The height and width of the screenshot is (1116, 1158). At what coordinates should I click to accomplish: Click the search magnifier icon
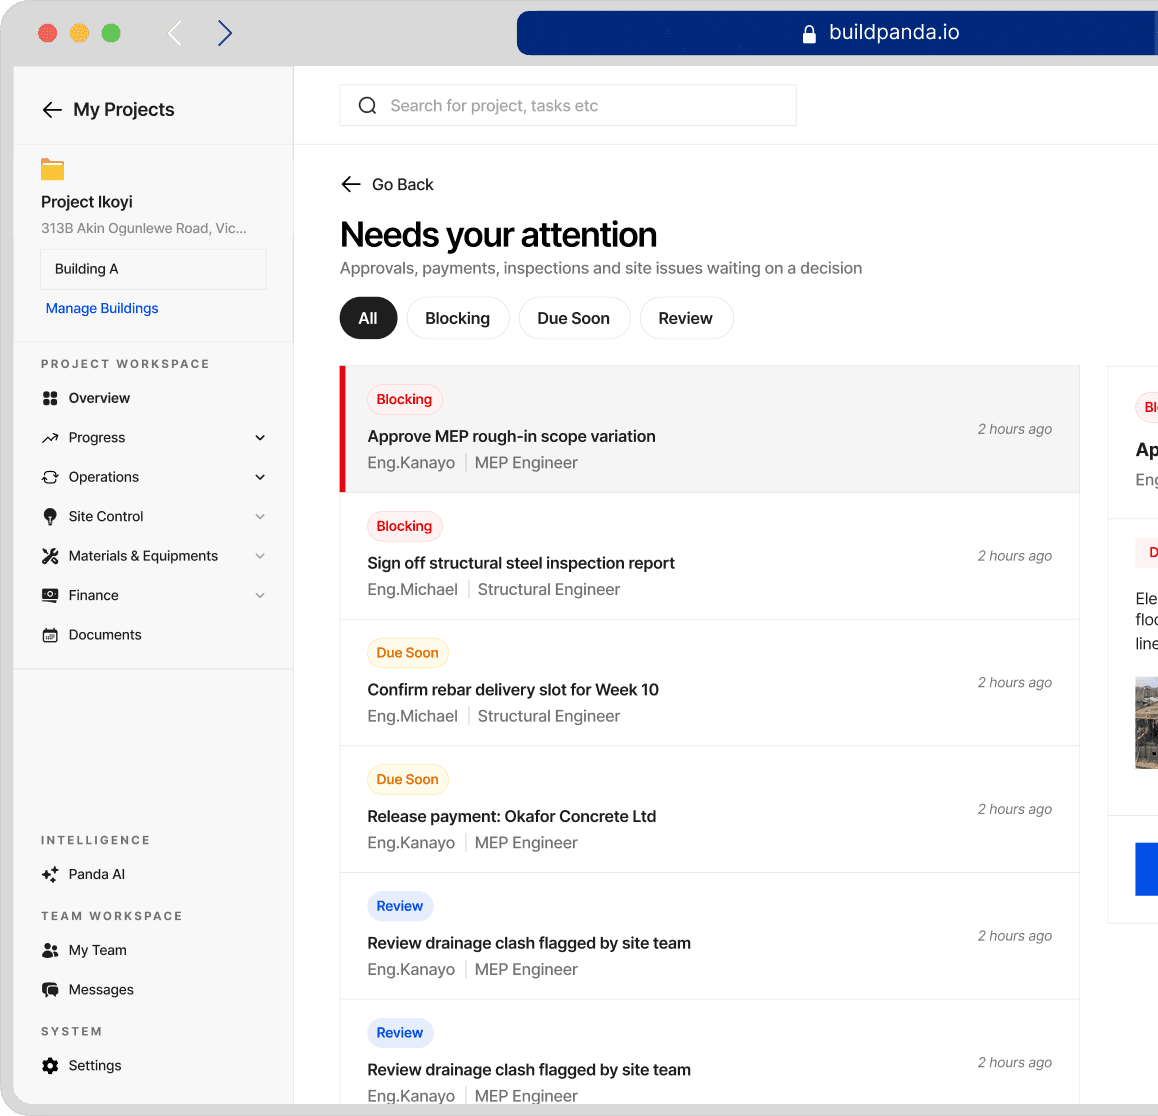367,106
